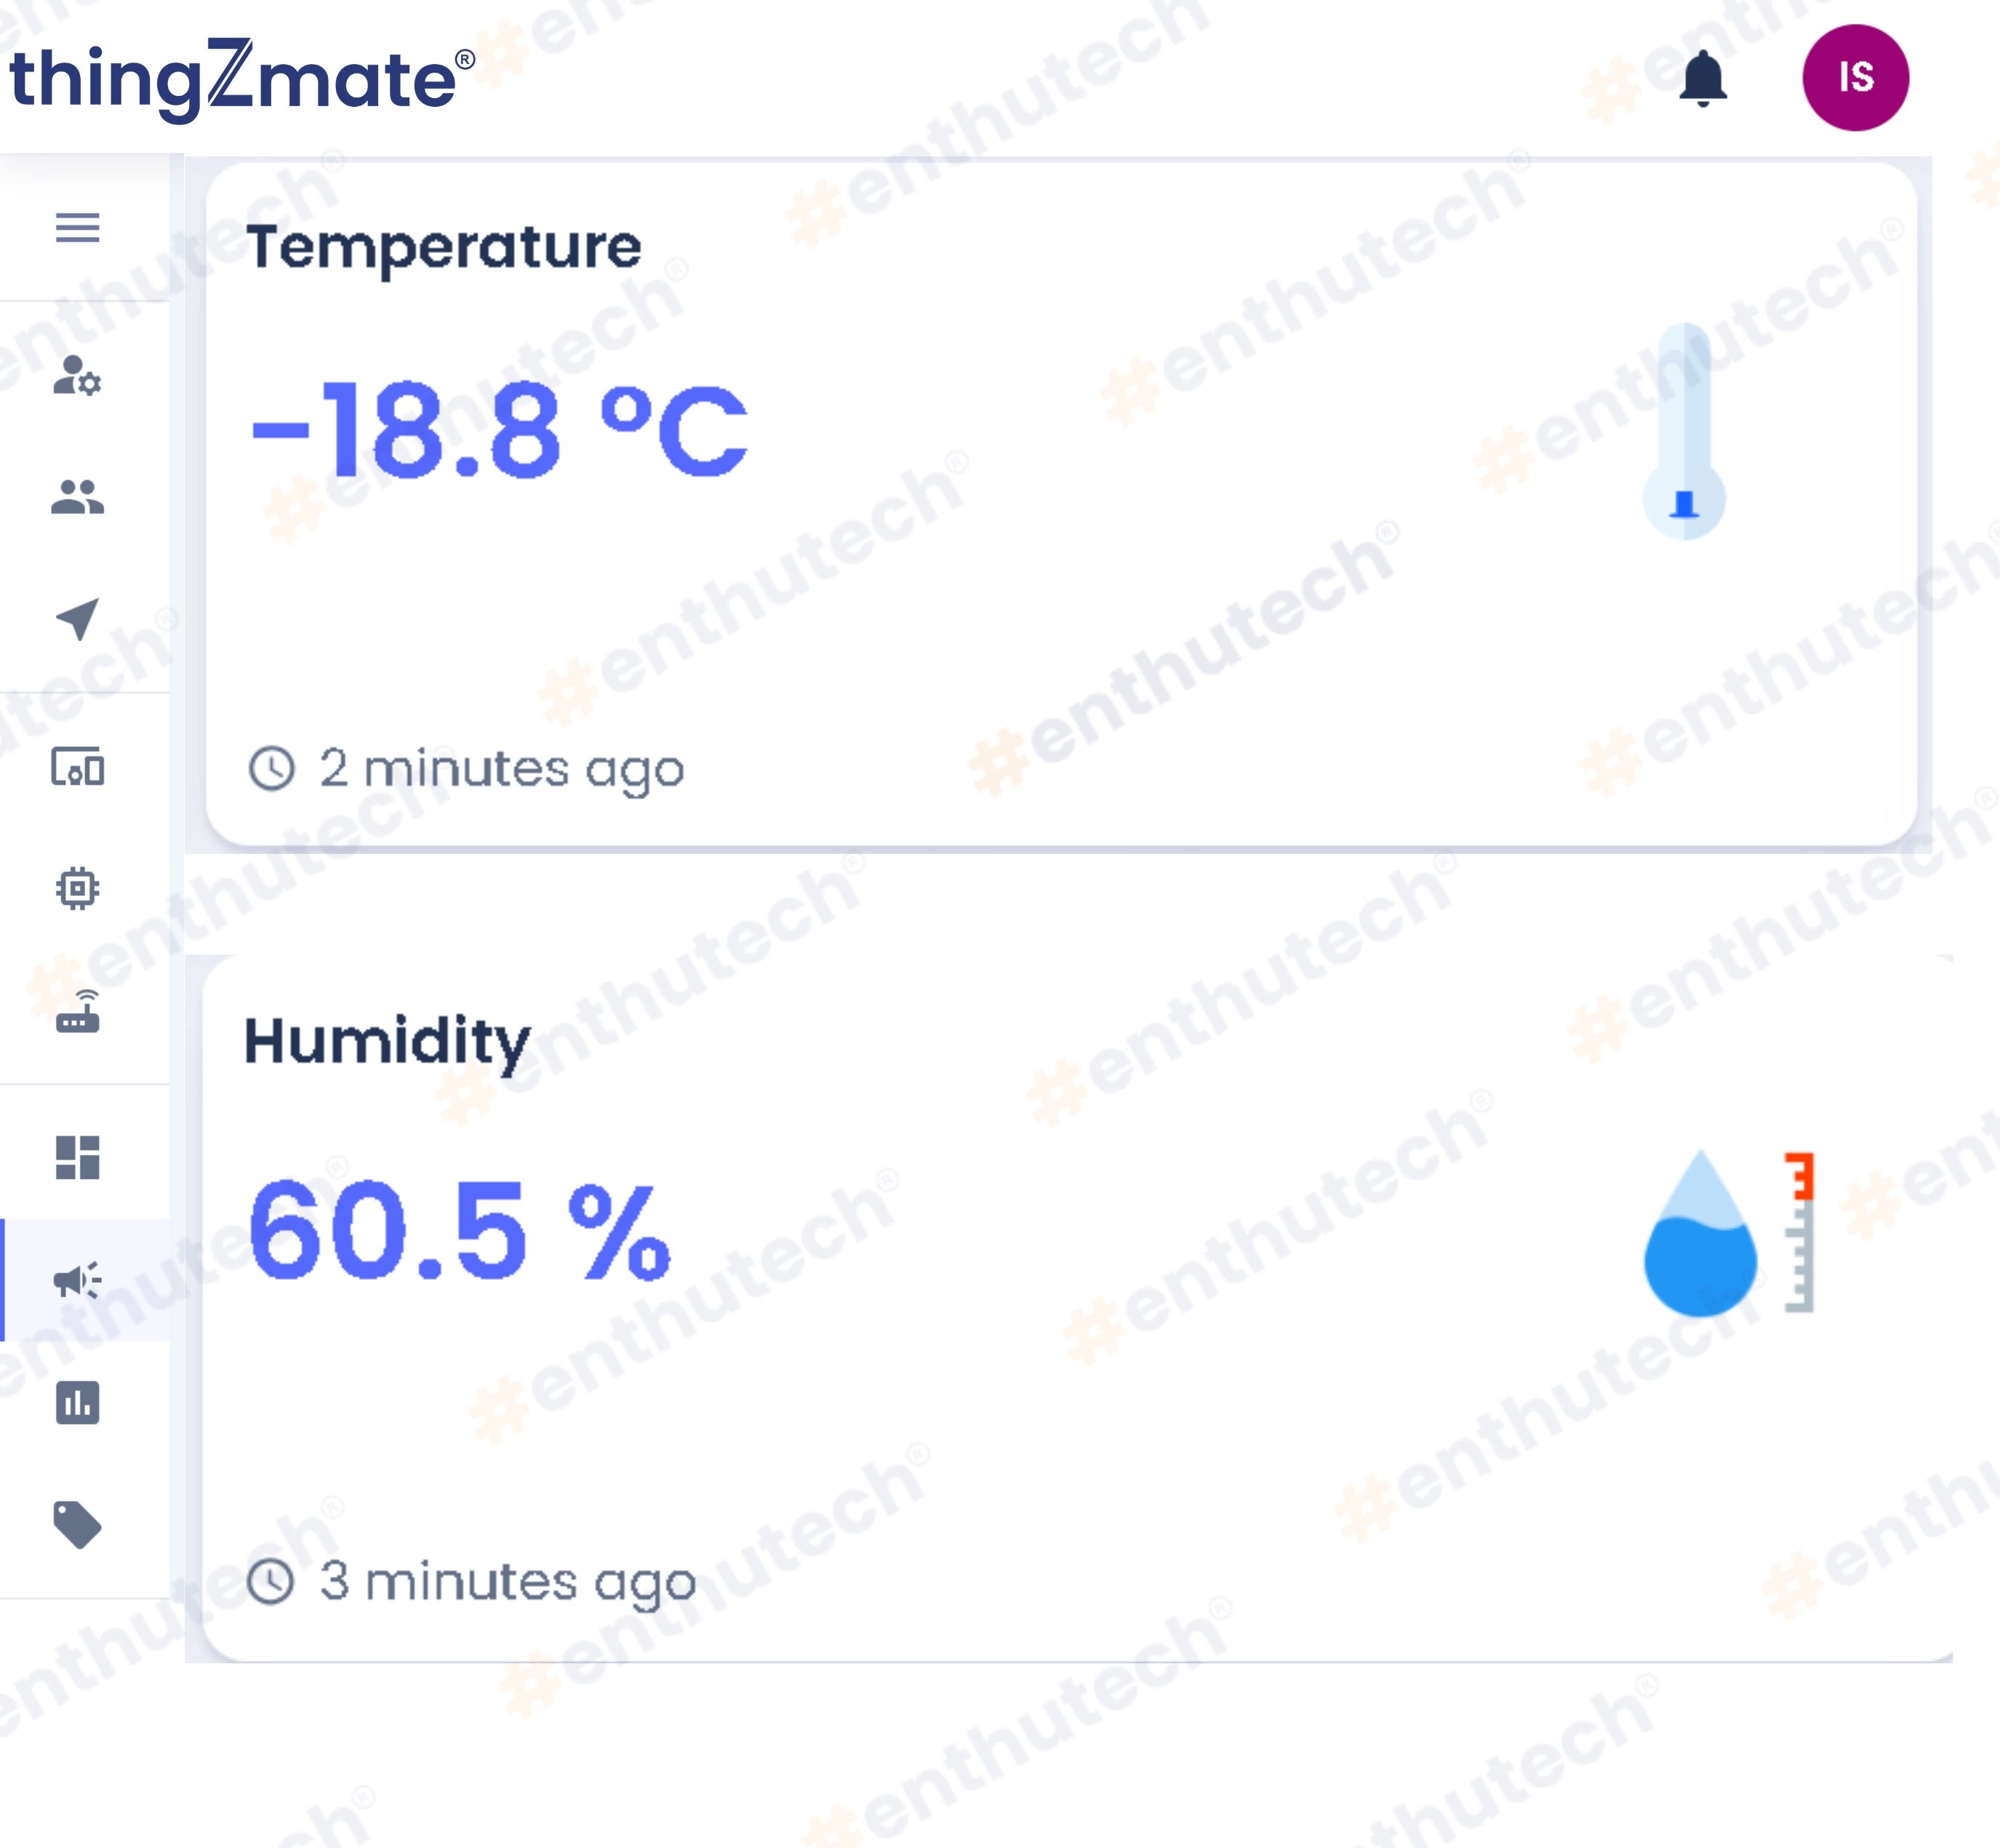
Task: Select the megaphone alerts sidebar item
Action: 77,1280
